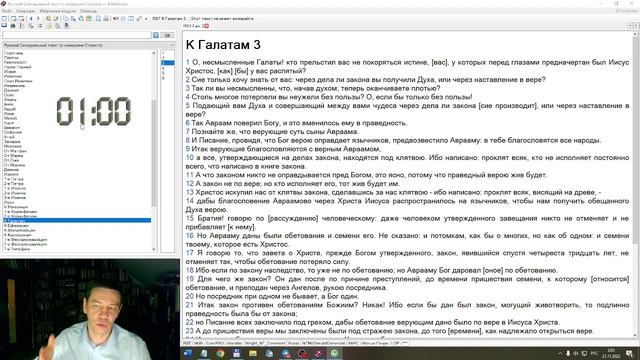Click the first icon in the top toolbar row
The width and height of the screenshot is (640, 360).
tap(4, 18)
